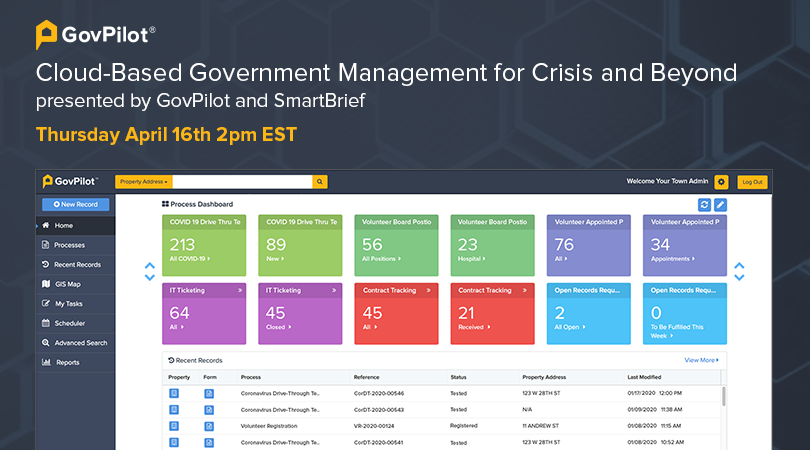810x450 pixels.
Task: Click the Registered status cell
Action: click(x=463, y=426)
